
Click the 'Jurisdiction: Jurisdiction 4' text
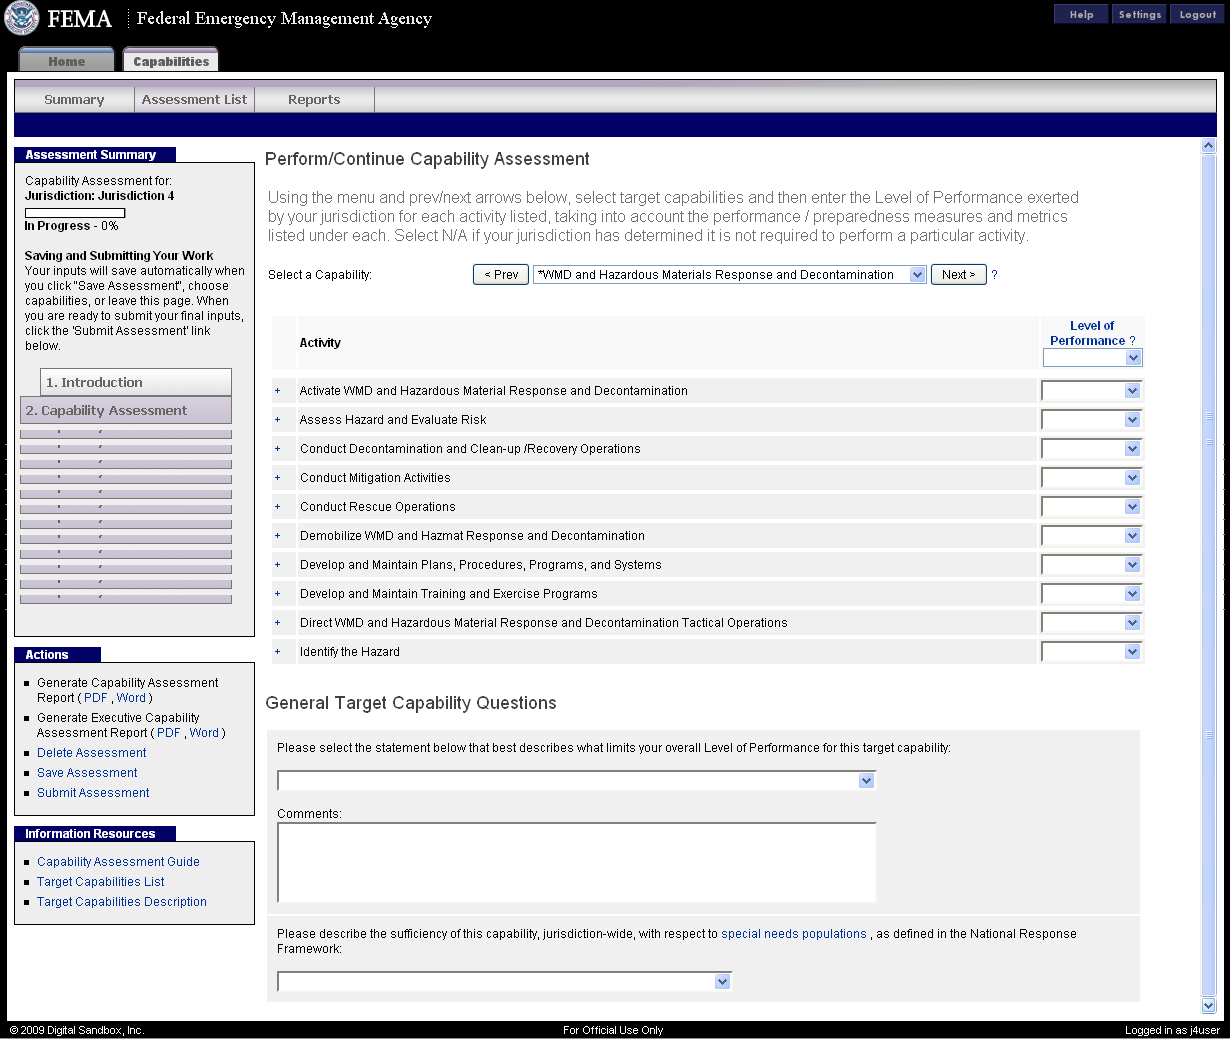pos(99,196)
